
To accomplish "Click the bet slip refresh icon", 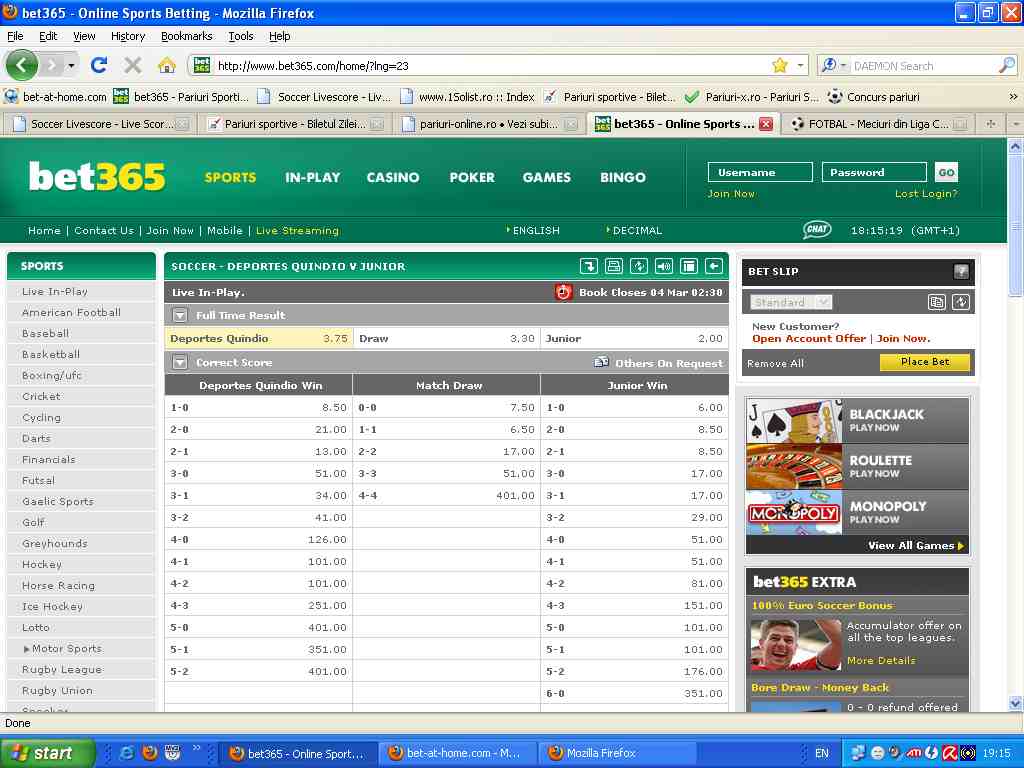I will 961,302.
